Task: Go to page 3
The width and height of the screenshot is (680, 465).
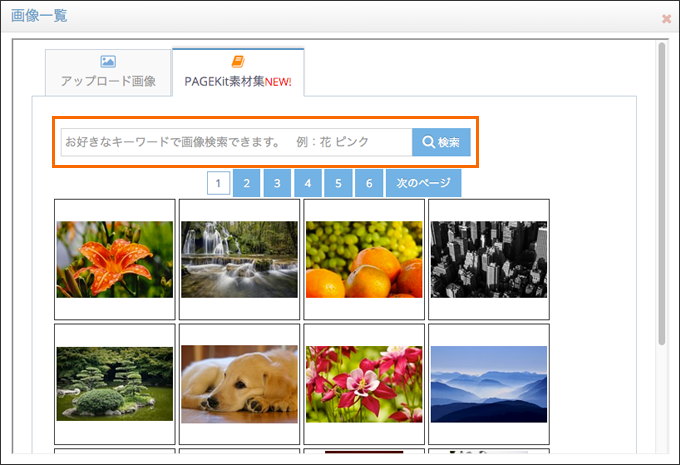Action: click(277, 183)
